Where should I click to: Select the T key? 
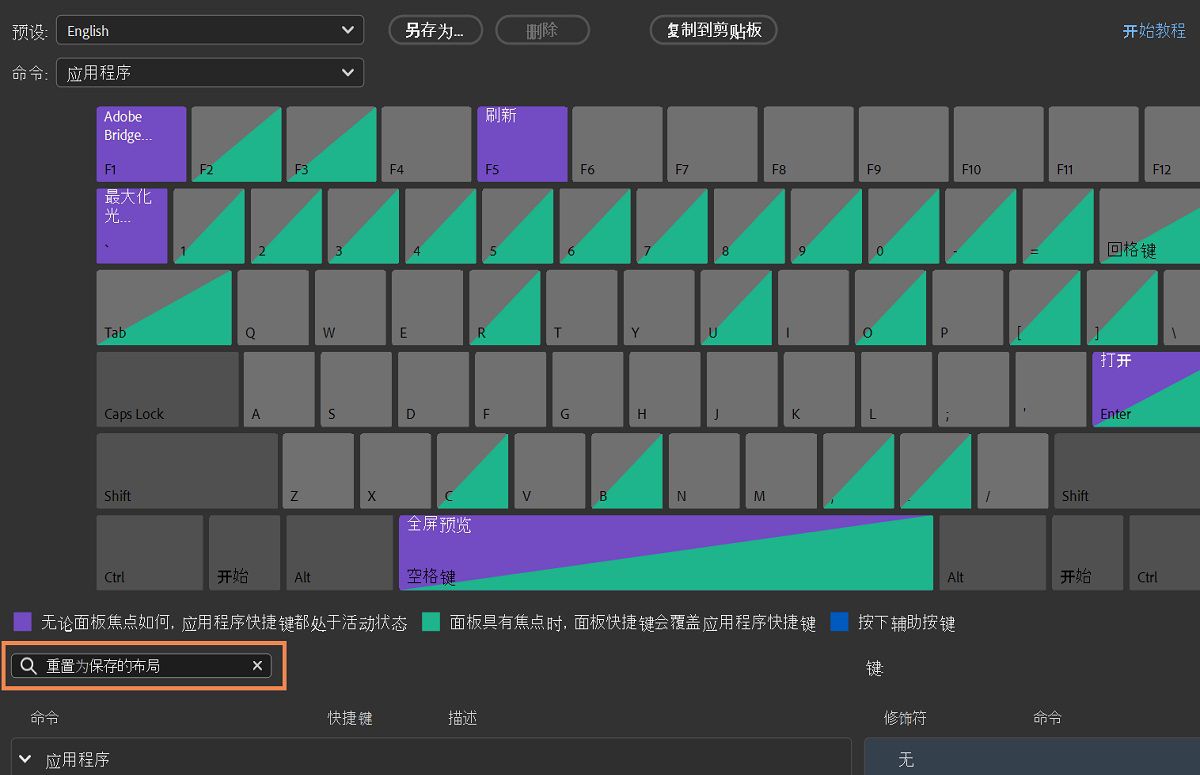coord(581,308)
